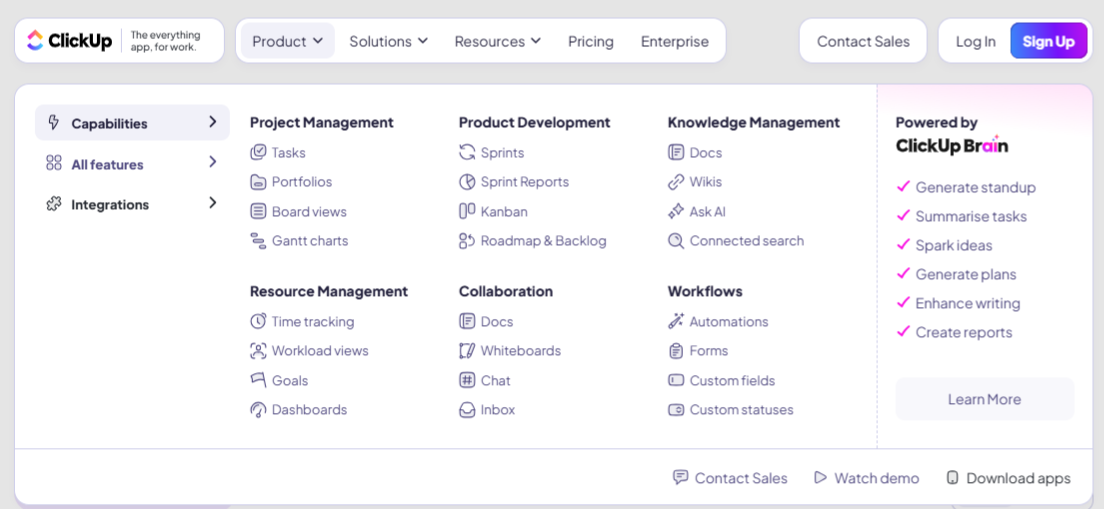Click the Ask AI sparkle icon
The height and width of the screenshot is (509, 1104).
pyautogui.click(x=676, y=212)
